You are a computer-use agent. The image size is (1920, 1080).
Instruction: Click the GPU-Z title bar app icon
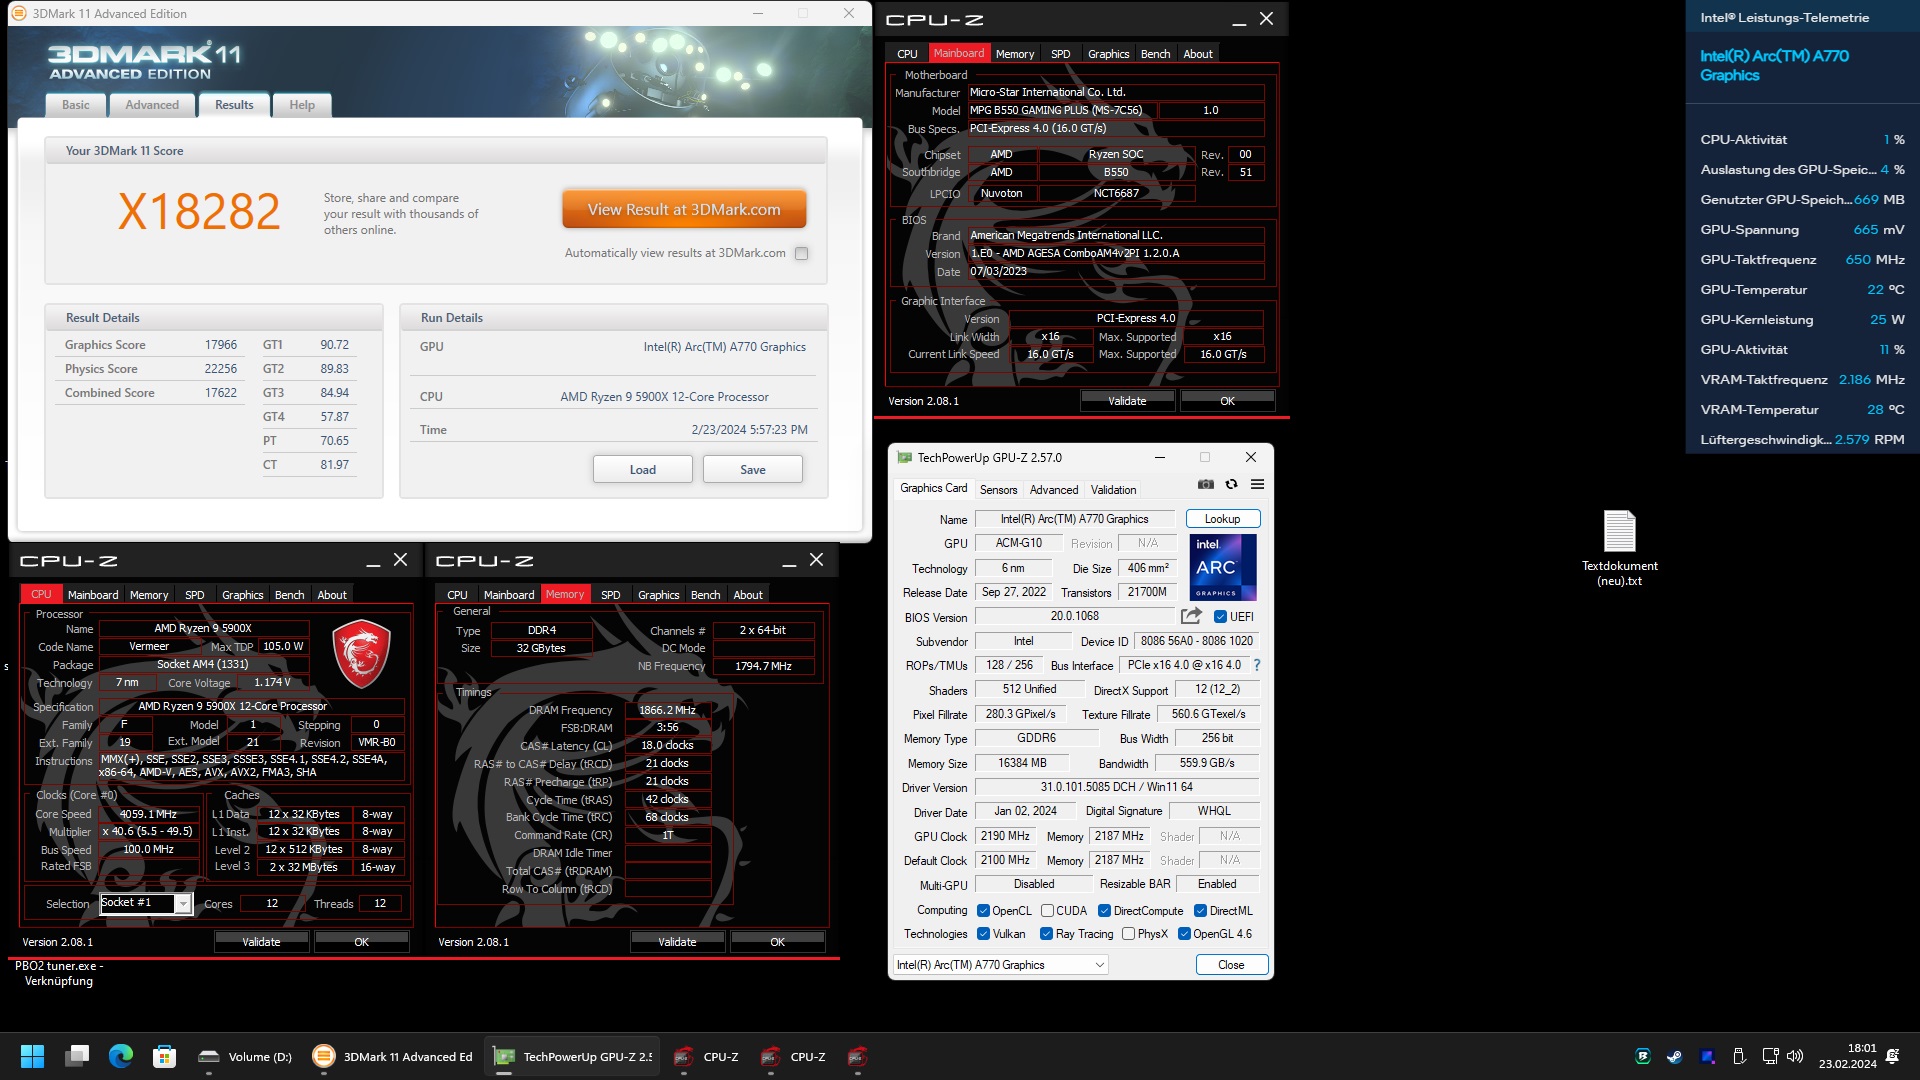[x=905, y=457]
